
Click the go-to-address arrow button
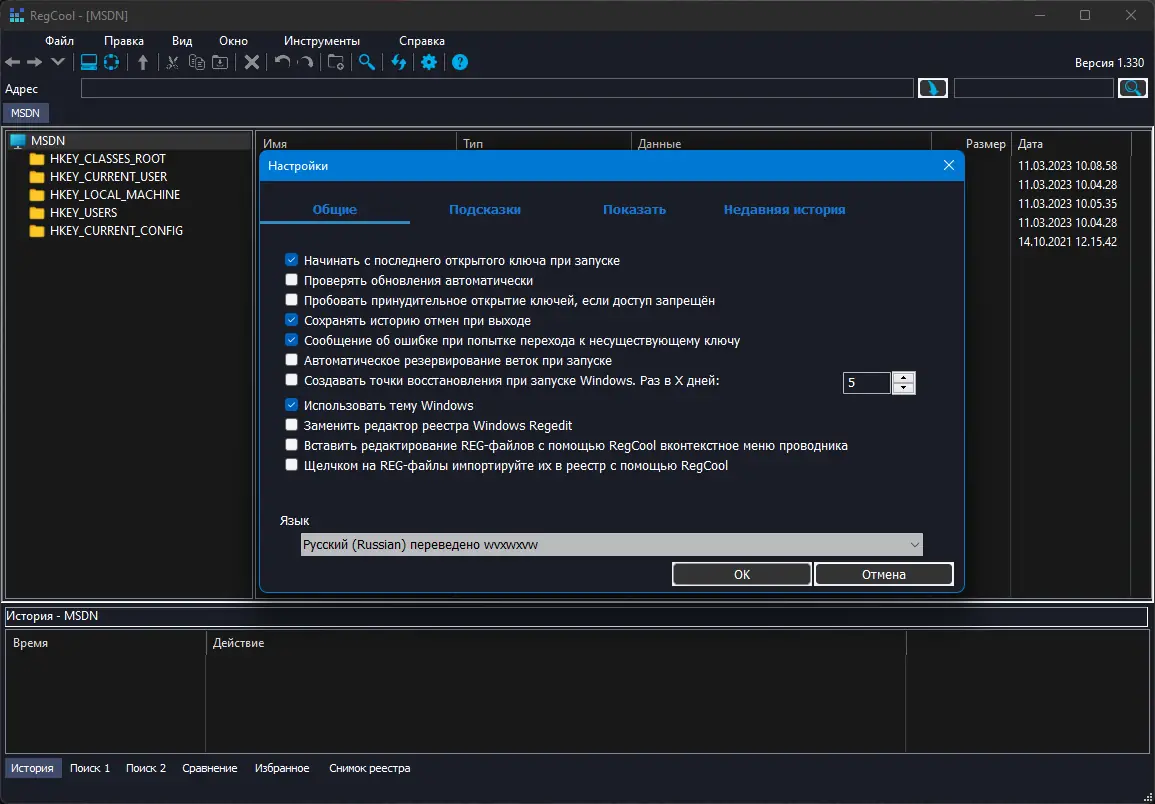pos(932,88)
